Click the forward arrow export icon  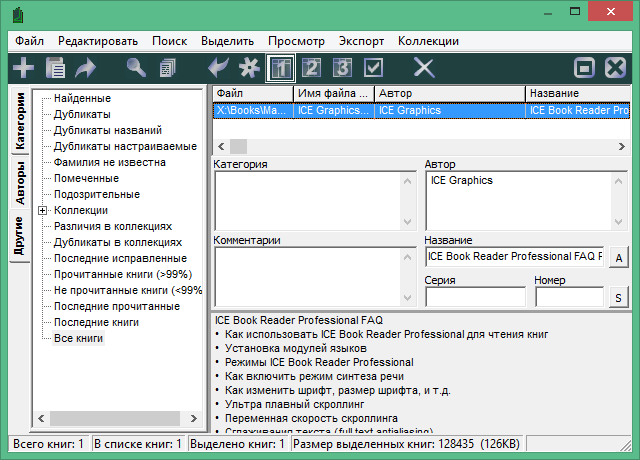(86, 68)
